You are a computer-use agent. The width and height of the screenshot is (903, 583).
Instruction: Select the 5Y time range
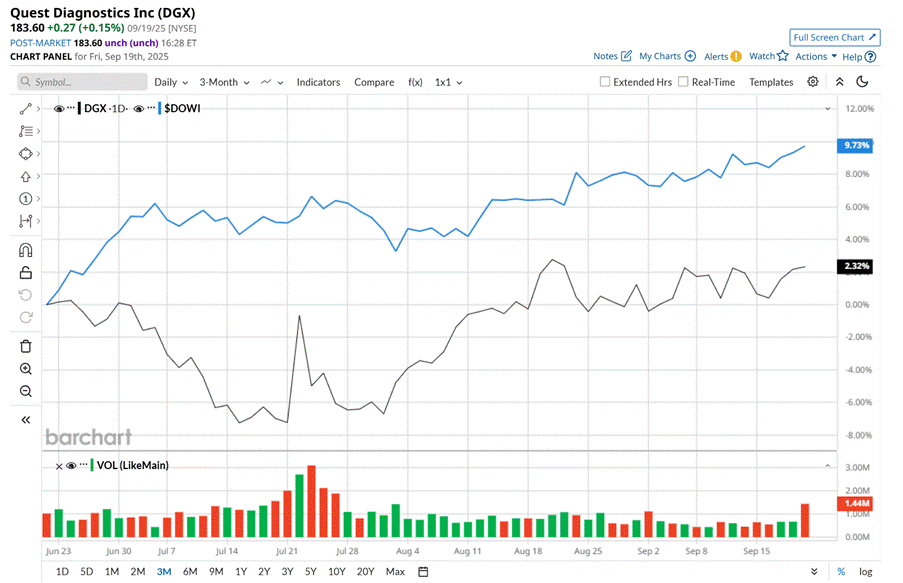click(x=310, y=571)
